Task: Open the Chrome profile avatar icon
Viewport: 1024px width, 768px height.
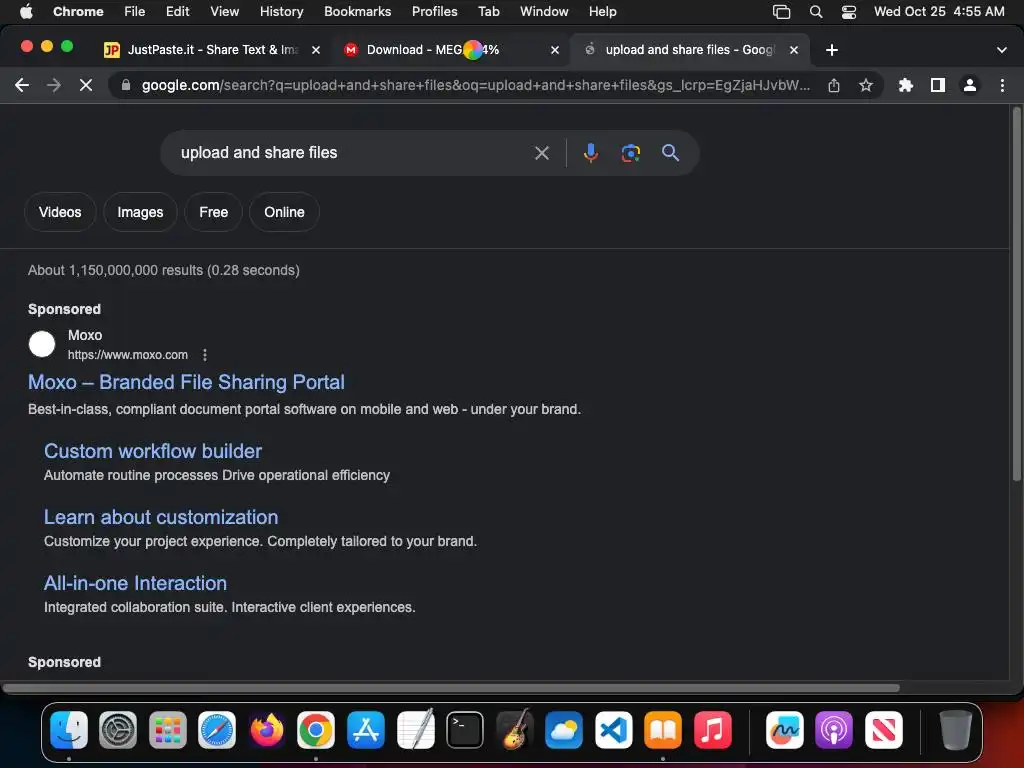Action: (970, 85)
